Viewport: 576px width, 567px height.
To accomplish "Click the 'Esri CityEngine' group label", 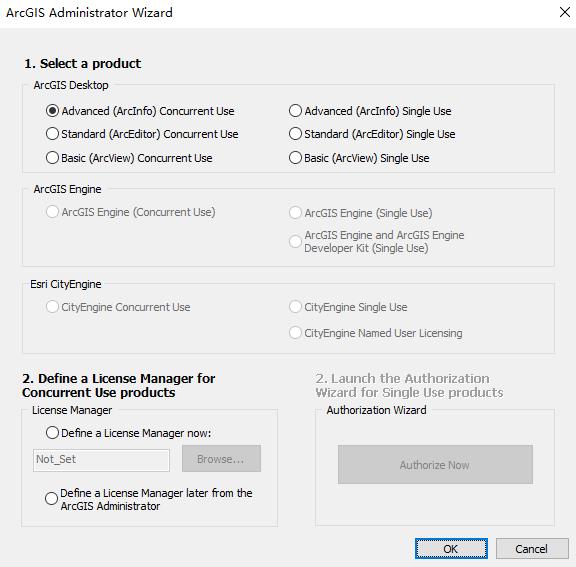I will coord(66,284).
